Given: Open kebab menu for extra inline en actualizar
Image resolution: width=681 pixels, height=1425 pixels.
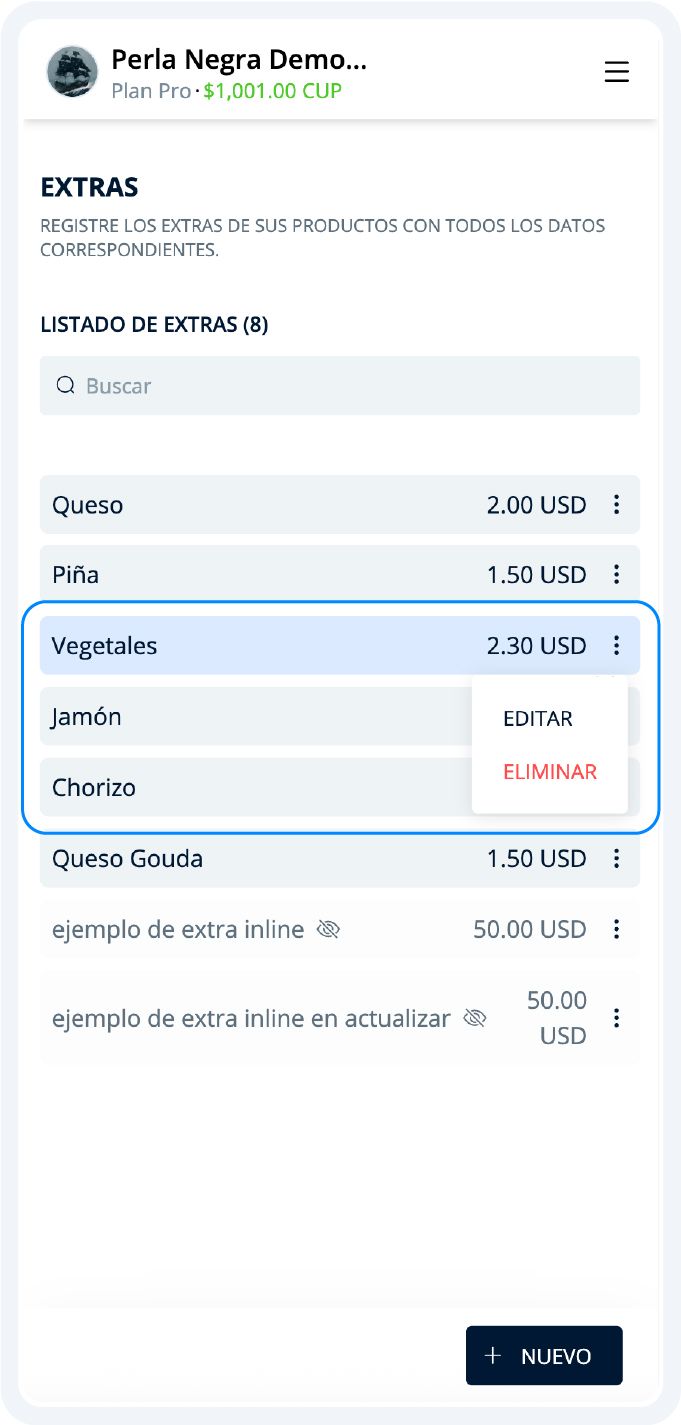Looking at the screenshot, I should (617, 1018).
